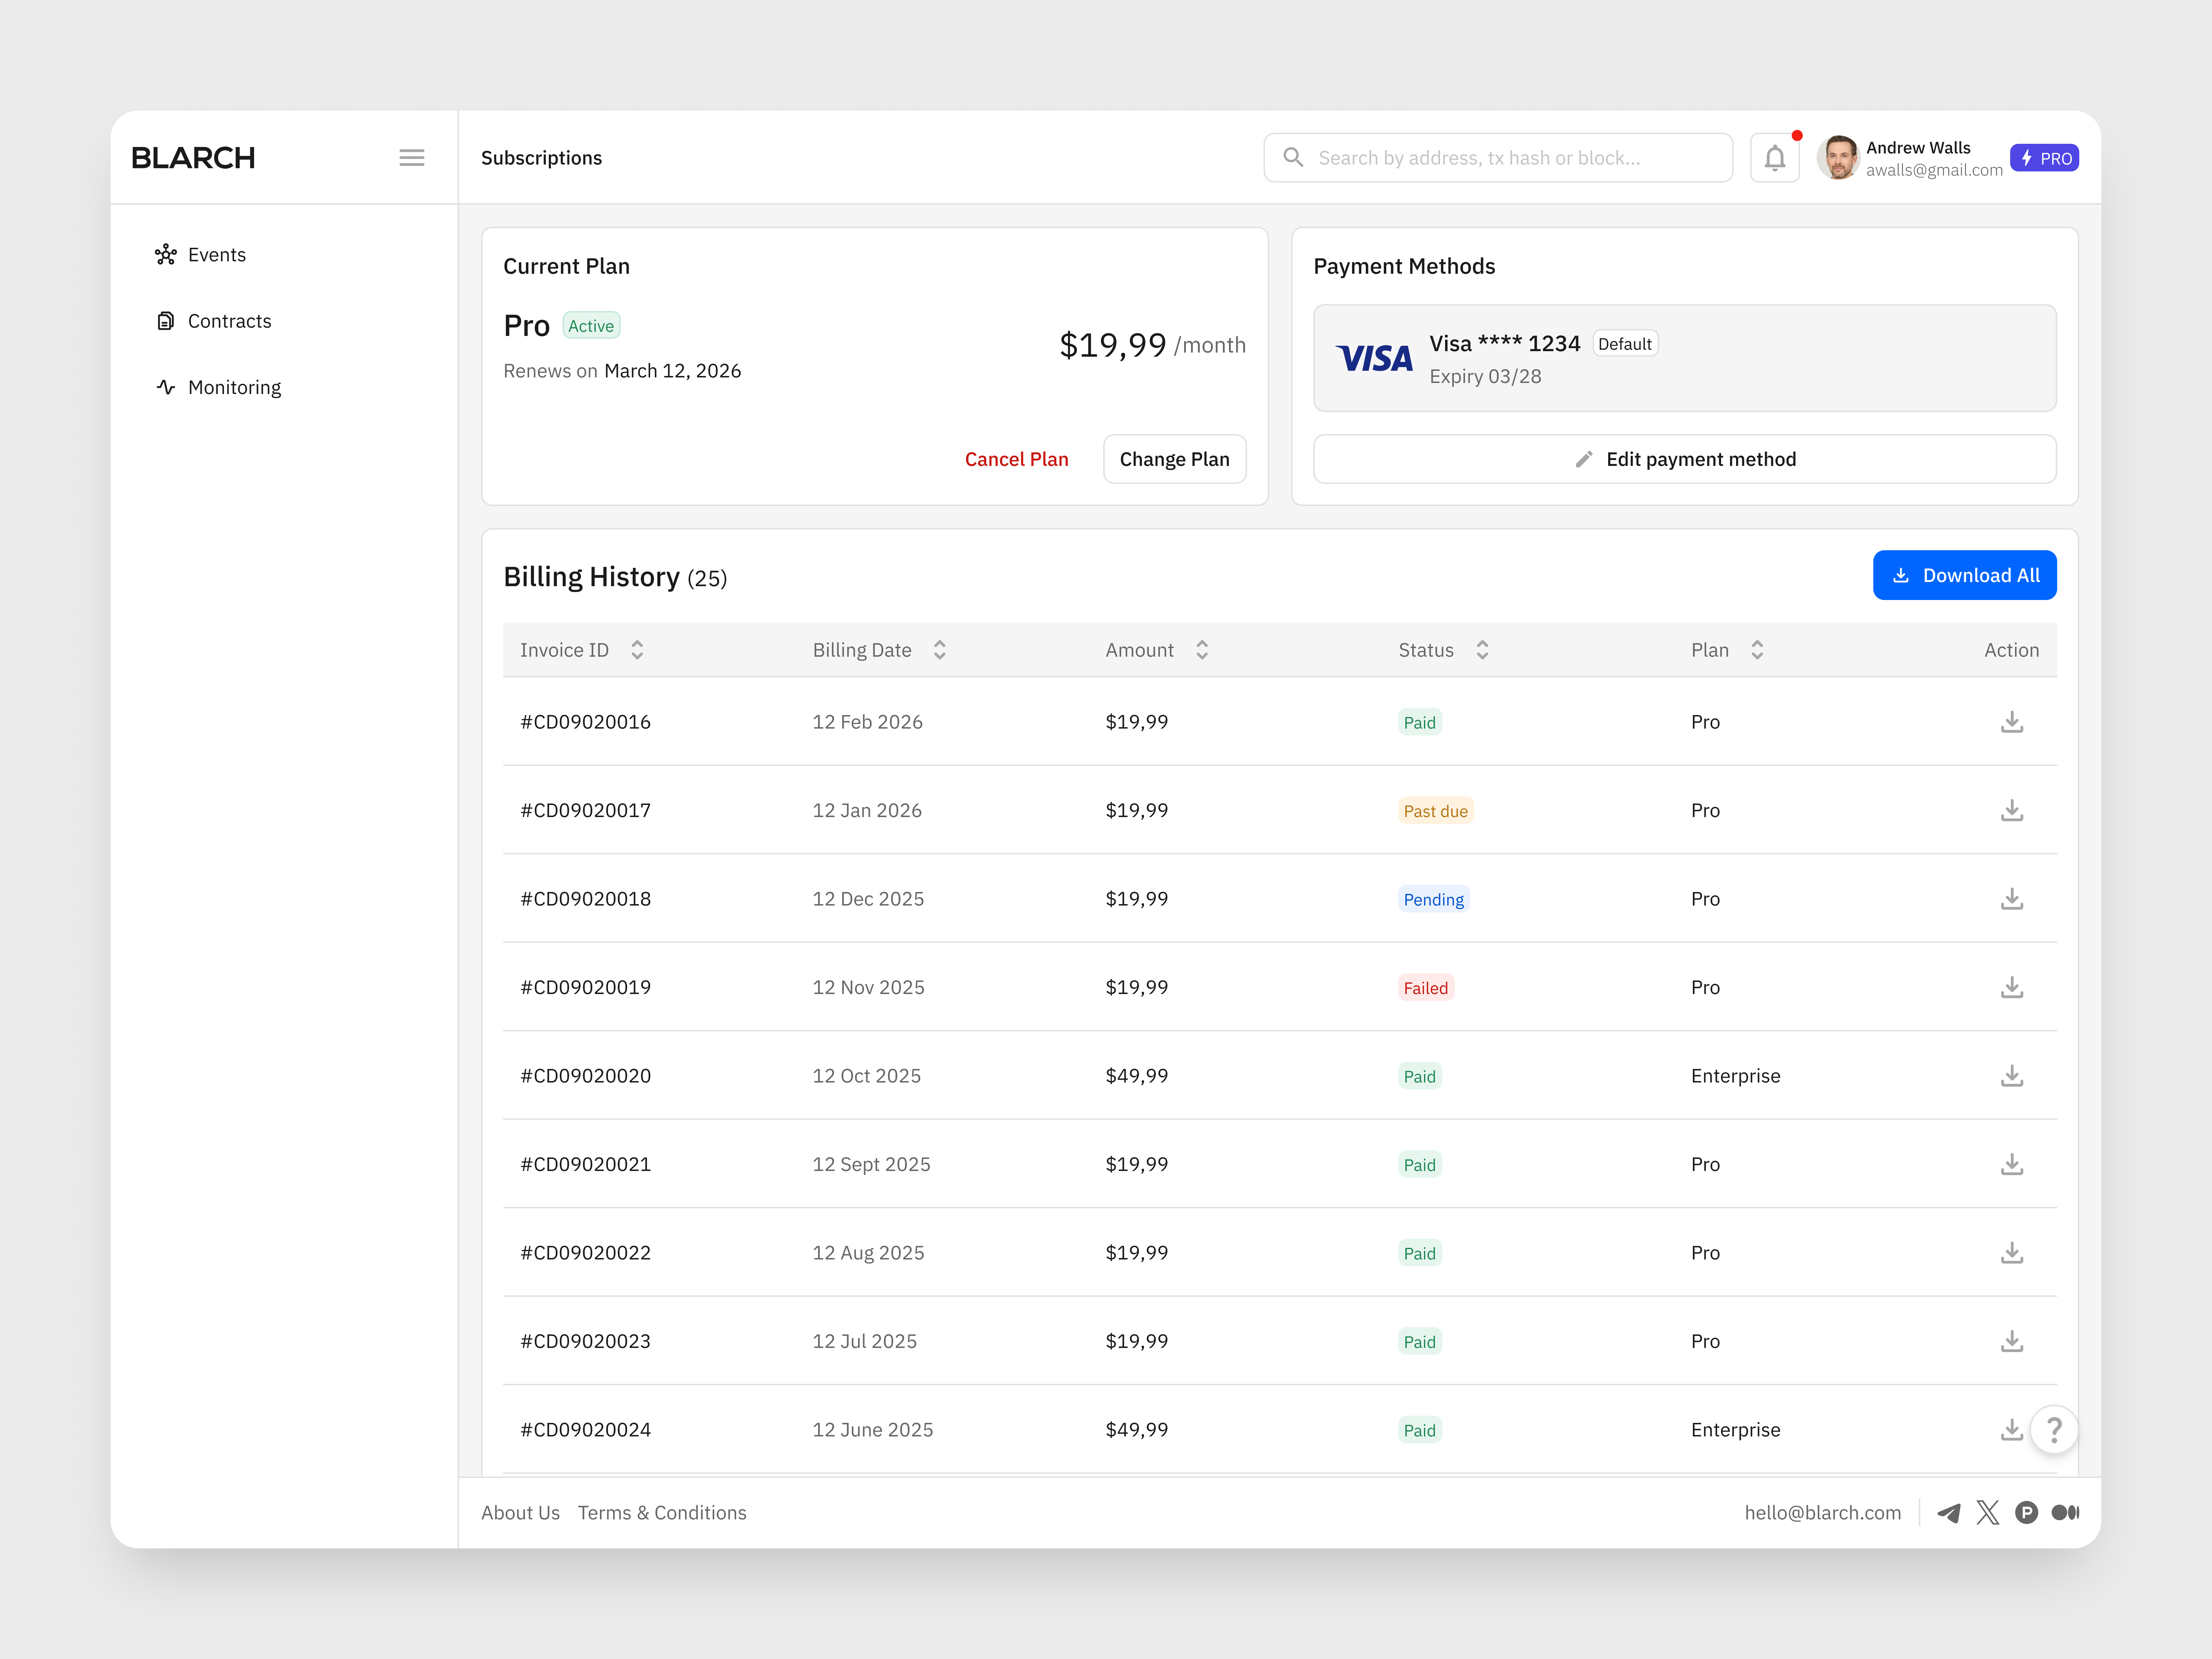Download invoice #CD09020021
The height and width of the screenshot is (1659, 2212).
coord(2012,1165)
